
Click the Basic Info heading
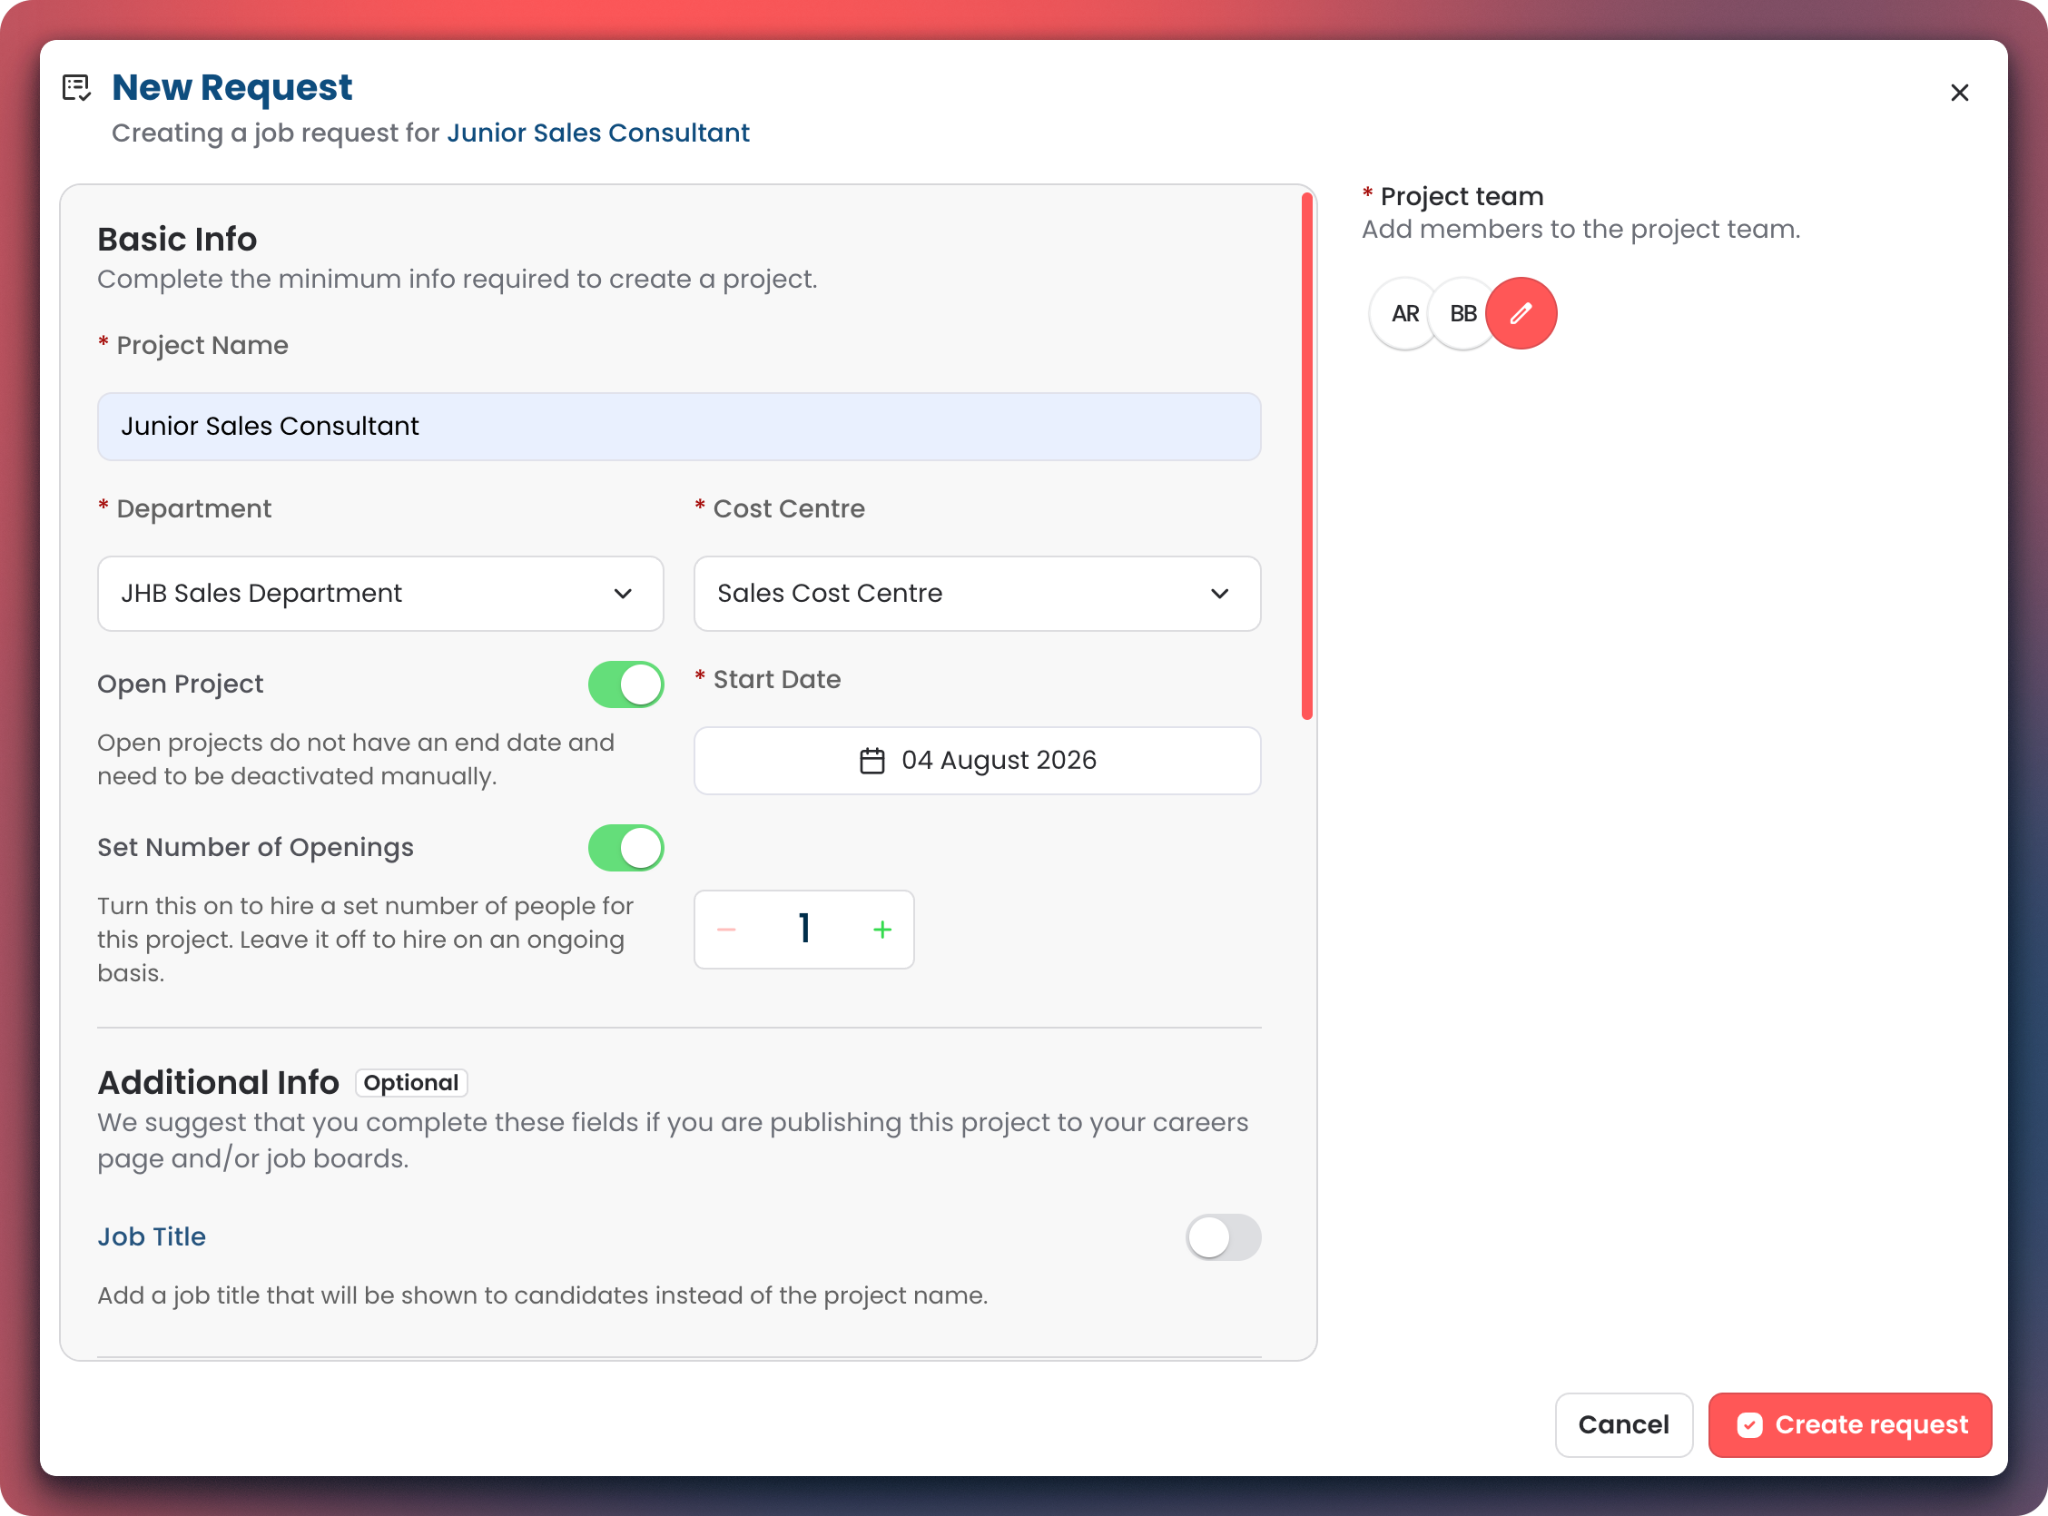tap(177, 239)
